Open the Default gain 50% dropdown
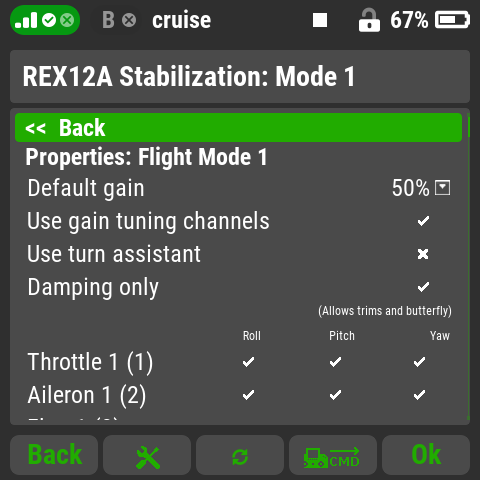 pos(421,188)
